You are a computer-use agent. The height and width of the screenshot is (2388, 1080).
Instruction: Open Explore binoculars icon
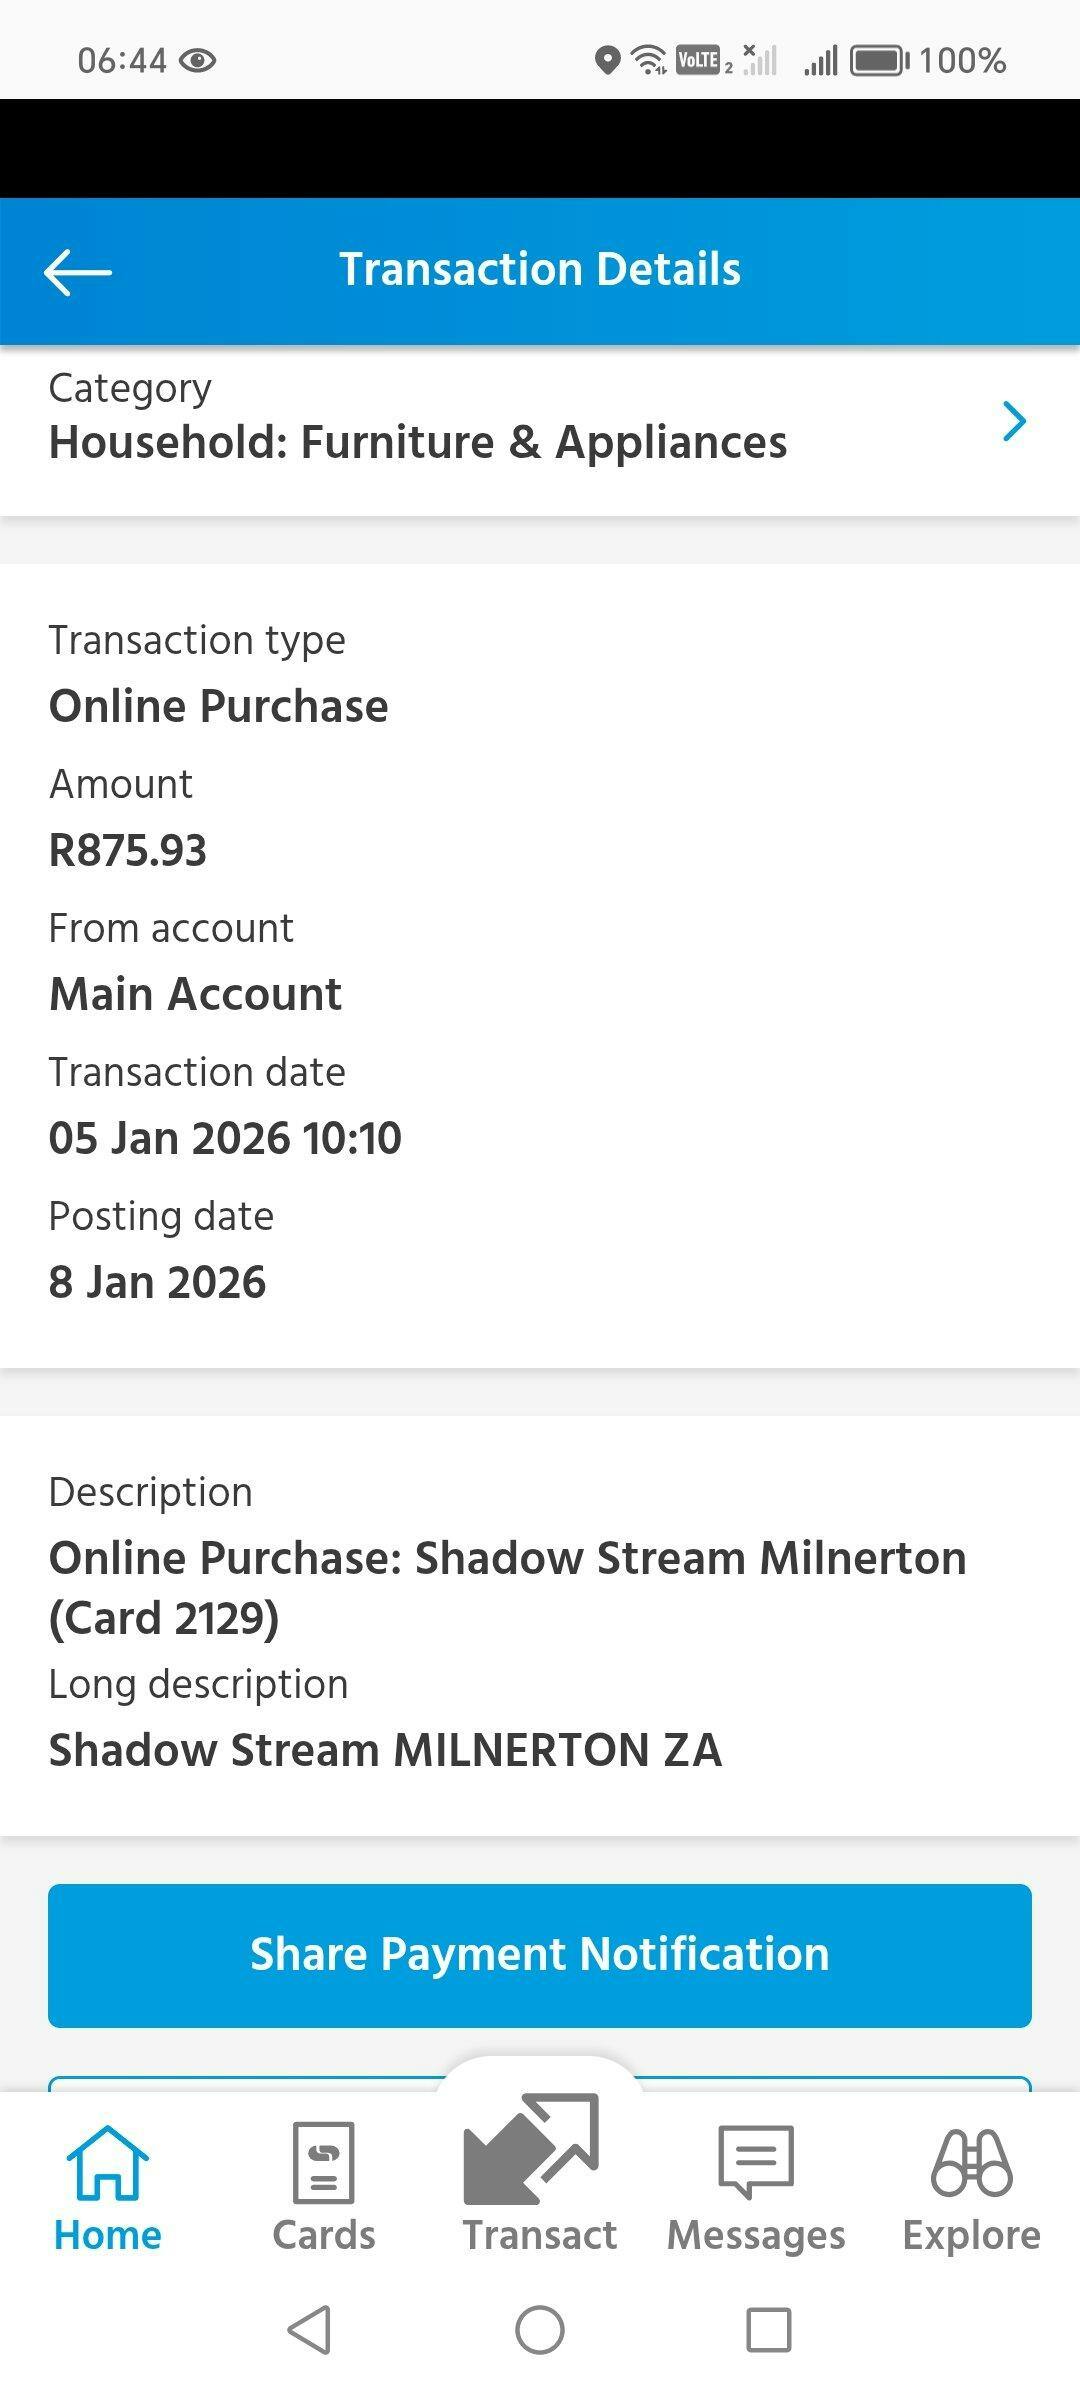[971, 2162]
